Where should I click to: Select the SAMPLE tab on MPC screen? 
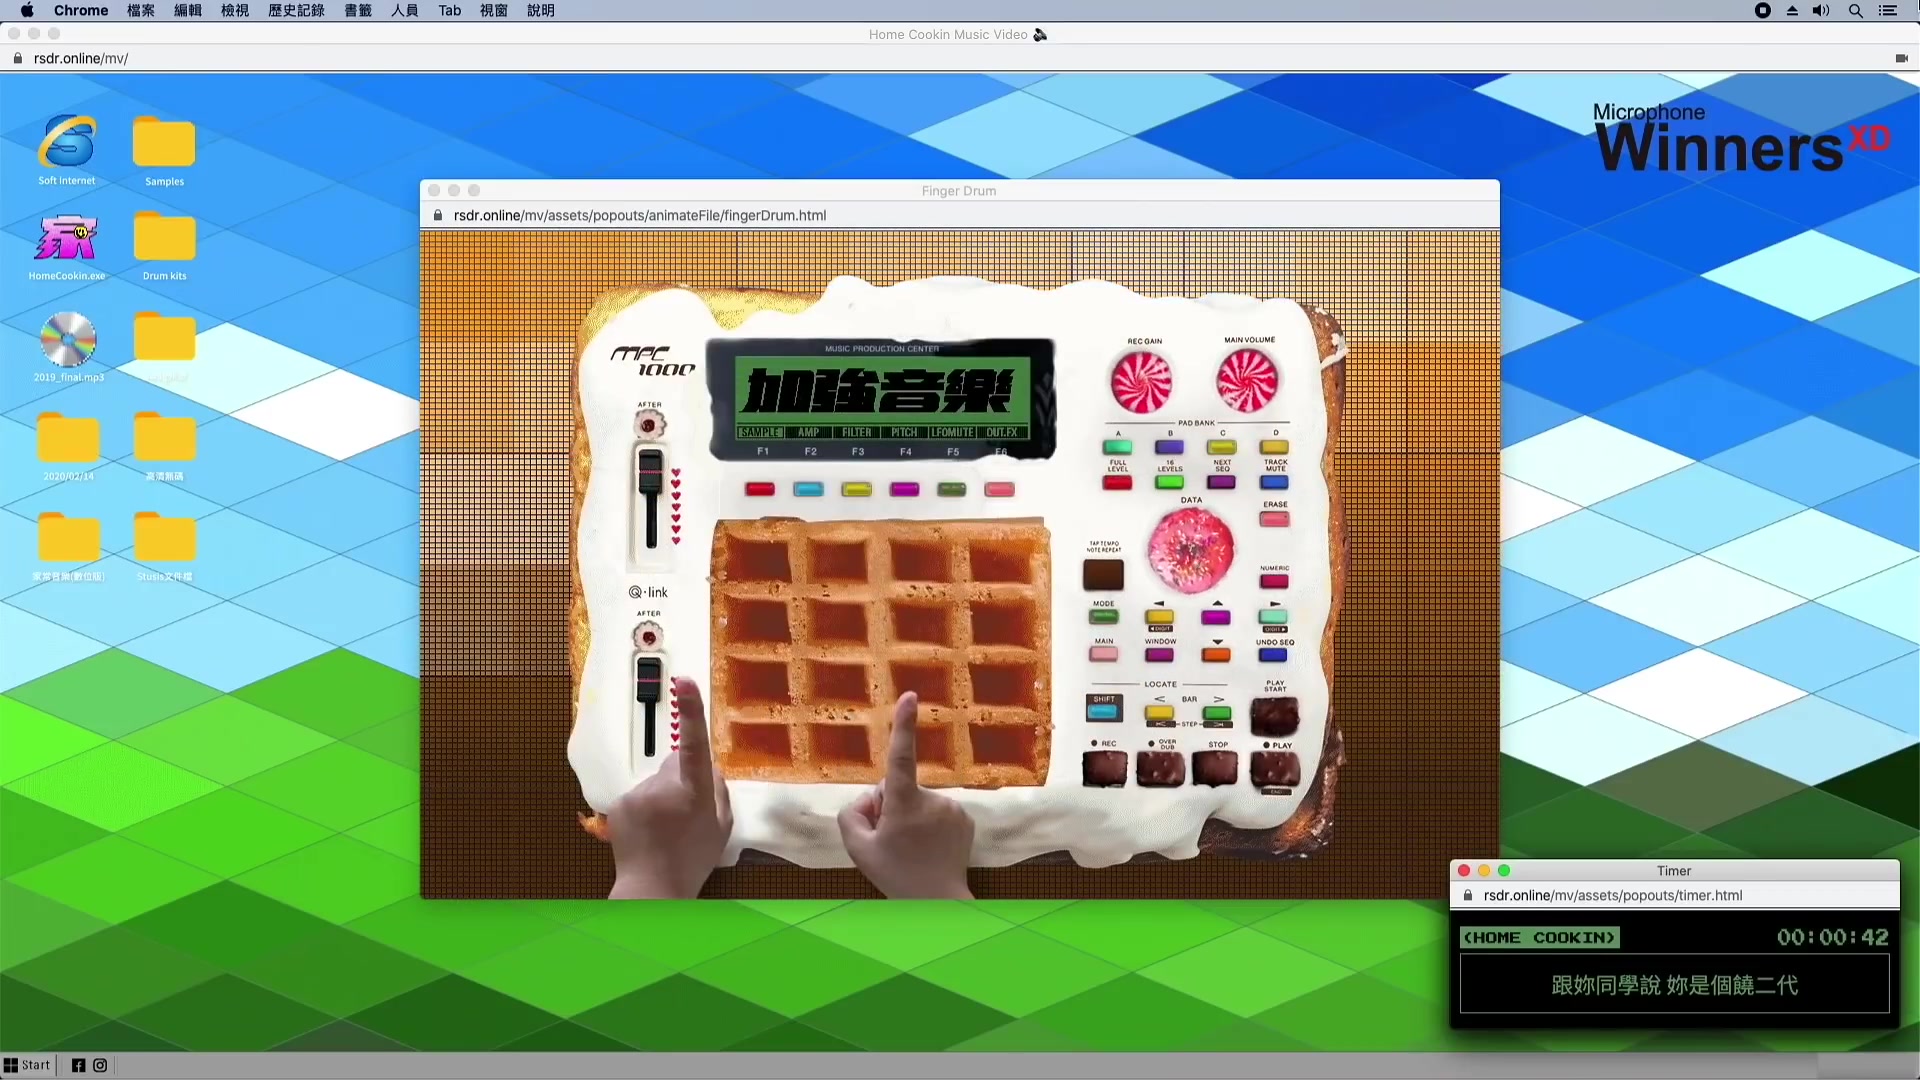click(760, 432)
